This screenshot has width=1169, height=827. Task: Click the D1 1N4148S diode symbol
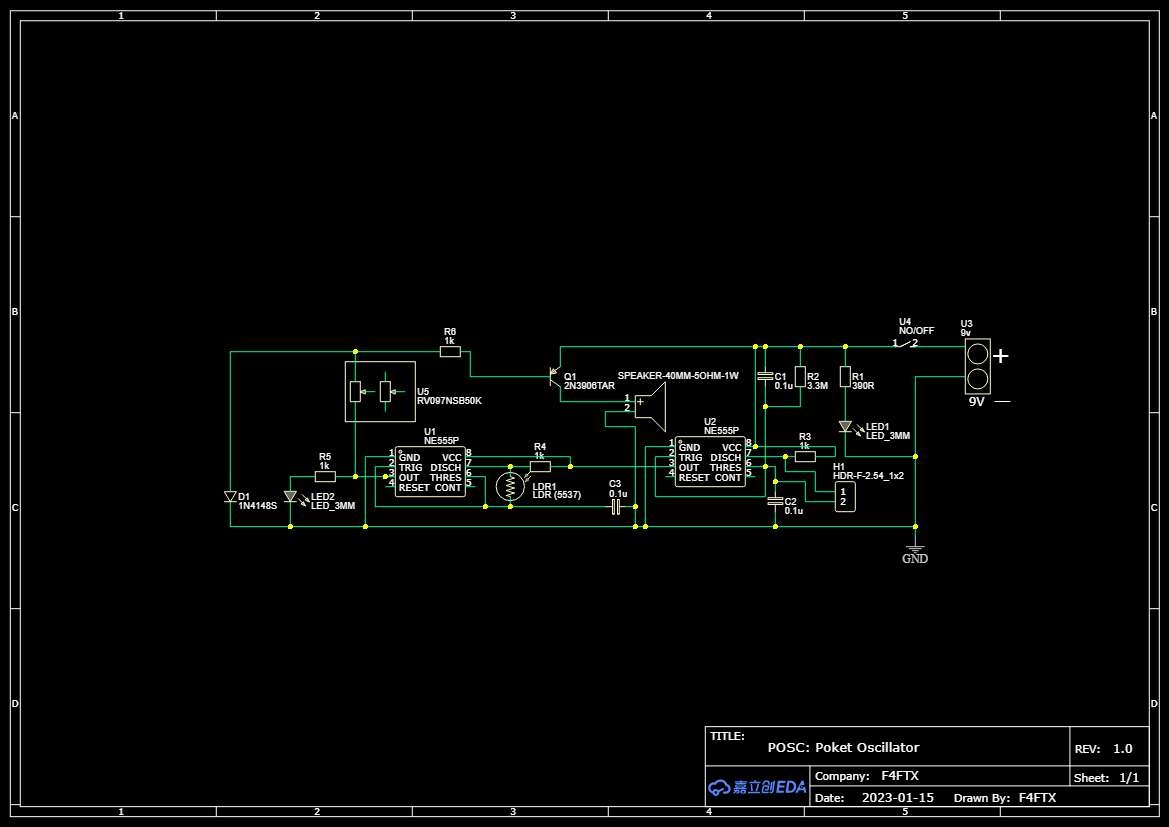pos(231,497)
